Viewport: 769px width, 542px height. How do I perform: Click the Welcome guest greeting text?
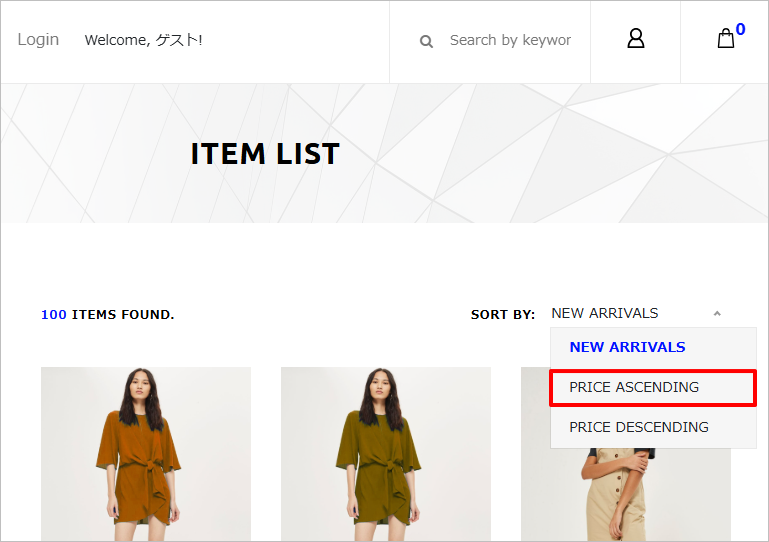(143, 40)
